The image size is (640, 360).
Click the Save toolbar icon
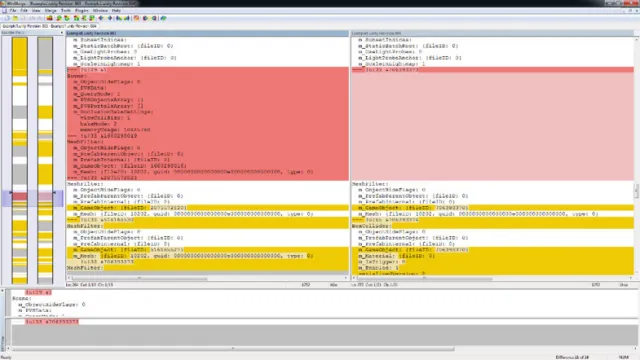pyautogui.click(x=22, y=18)
